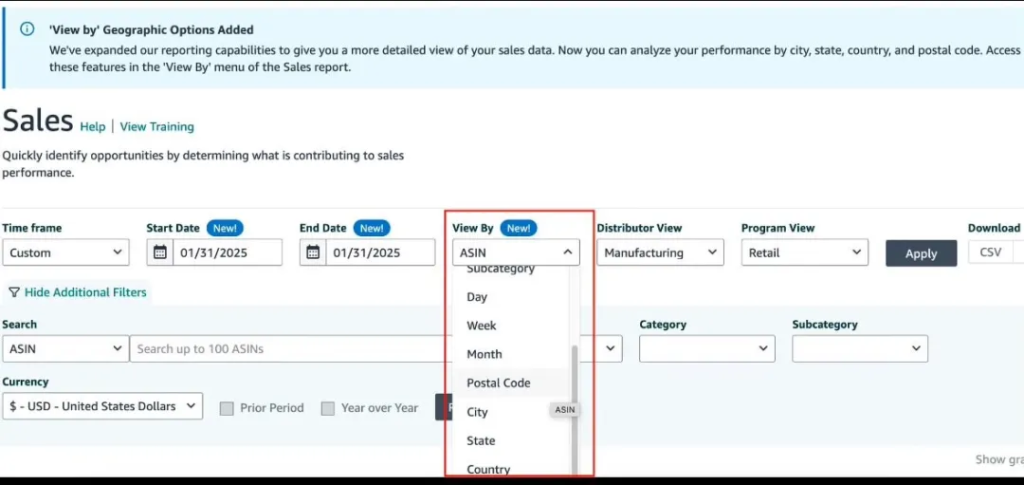
Task: Click the End Date calendar icon
Action: point(314,253)
